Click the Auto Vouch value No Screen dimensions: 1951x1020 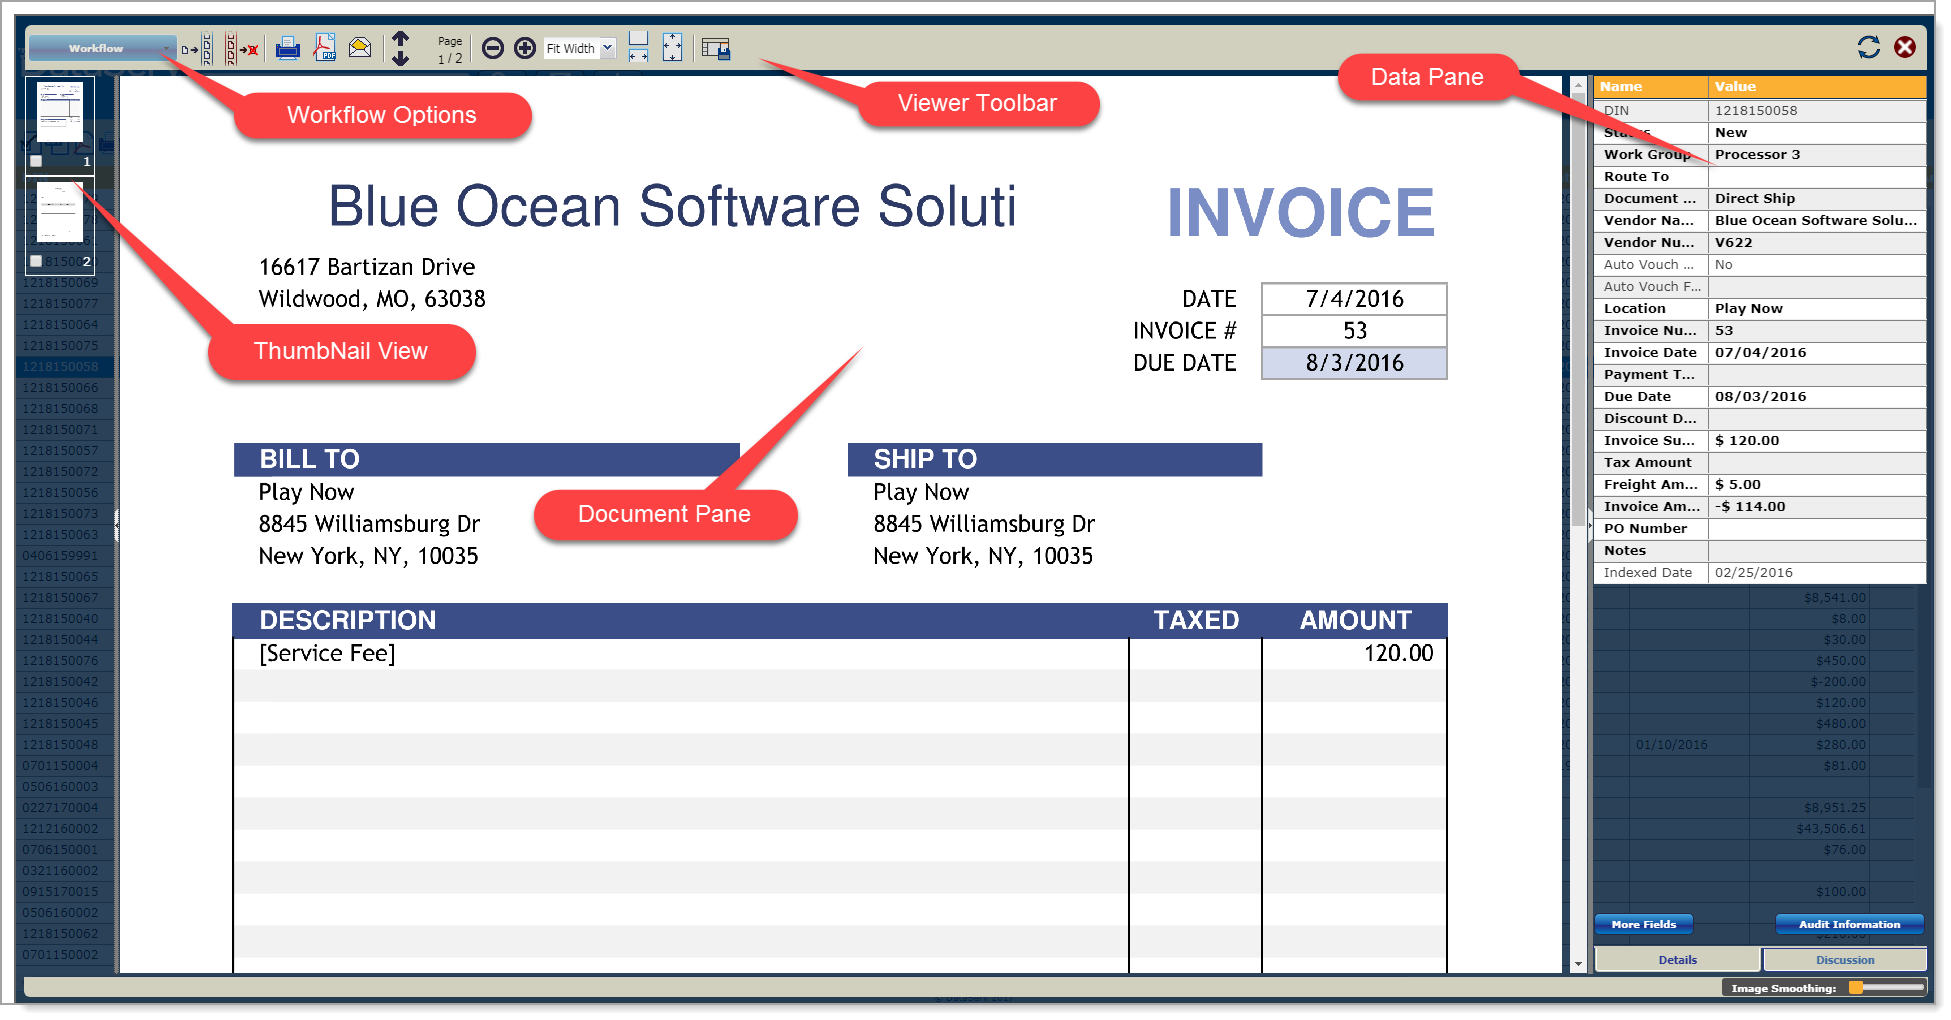pyautogui.click(x=1817, y=264)
